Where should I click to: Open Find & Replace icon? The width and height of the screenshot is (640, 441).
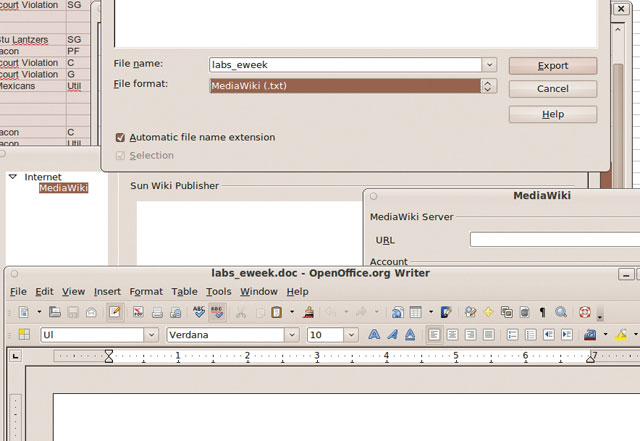(x=470, y=312)
